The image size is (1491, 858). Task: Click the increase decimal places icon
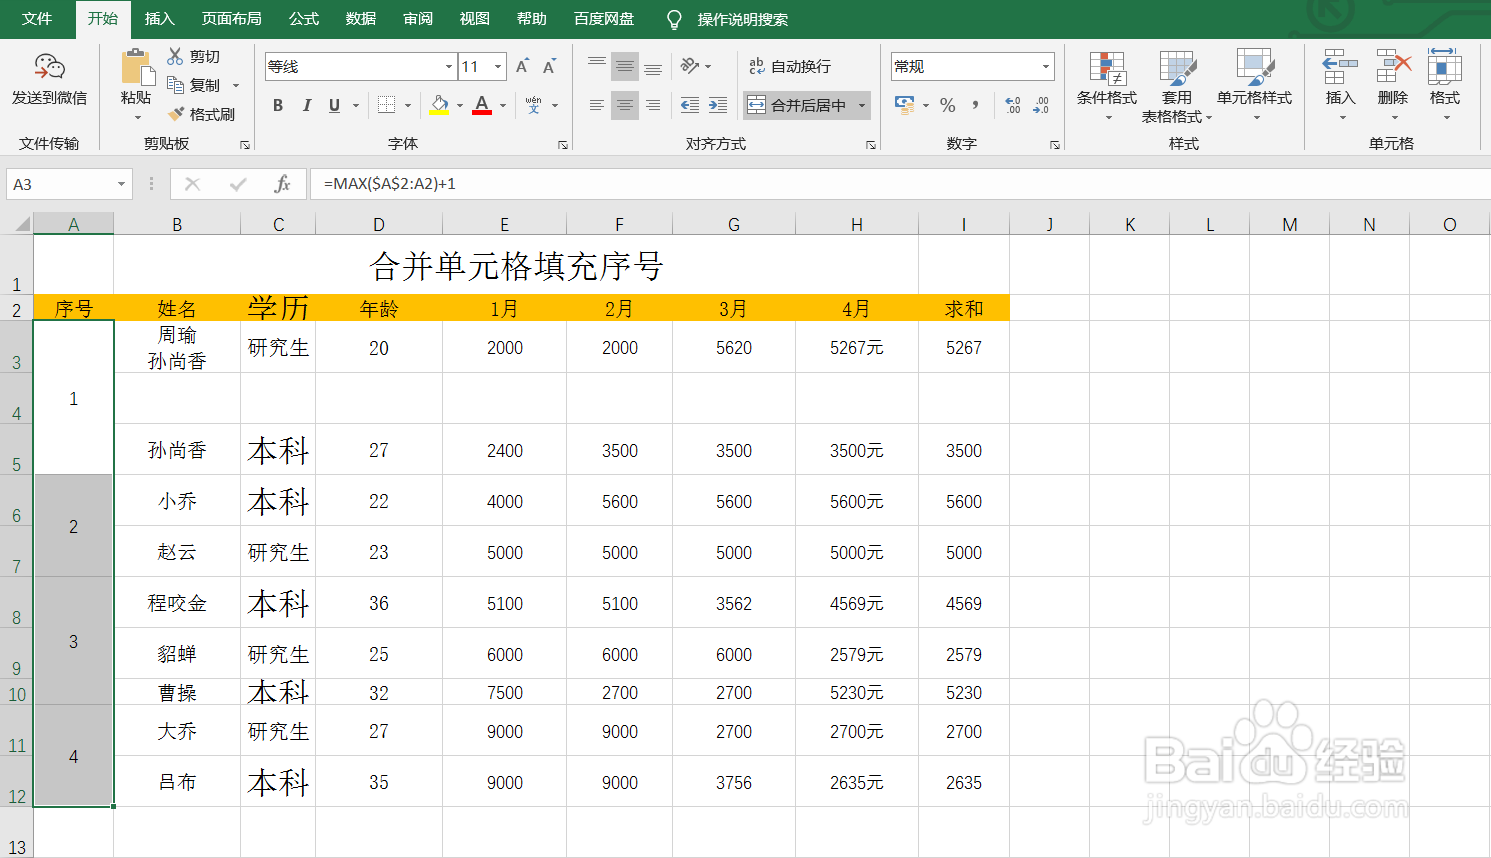point(1013,104)
